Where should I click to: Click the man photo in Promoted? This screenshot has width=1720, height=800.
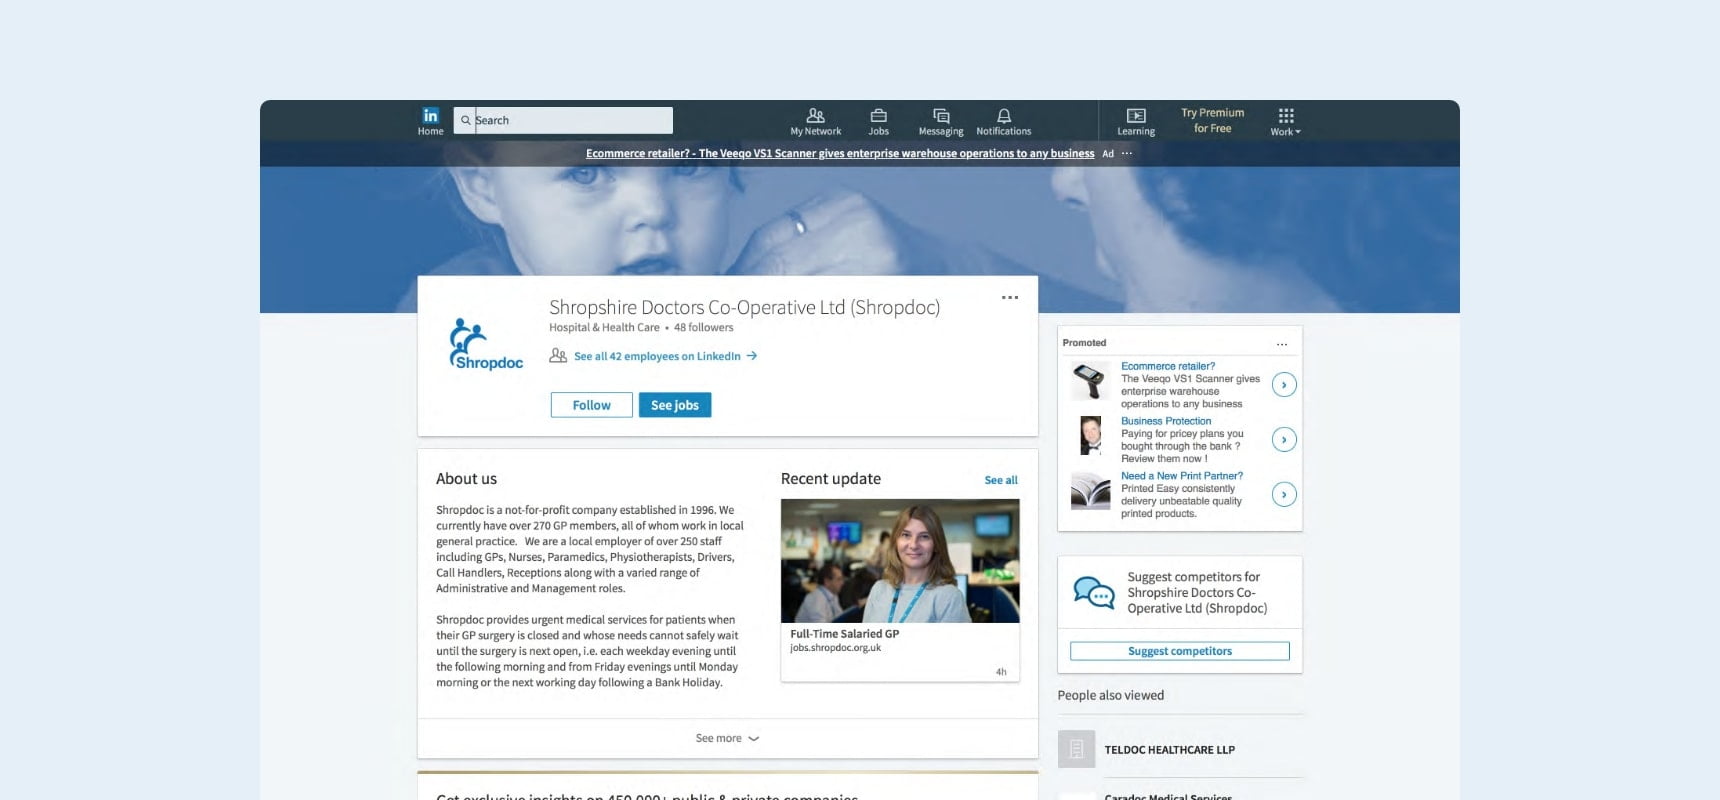point(1090,436)
